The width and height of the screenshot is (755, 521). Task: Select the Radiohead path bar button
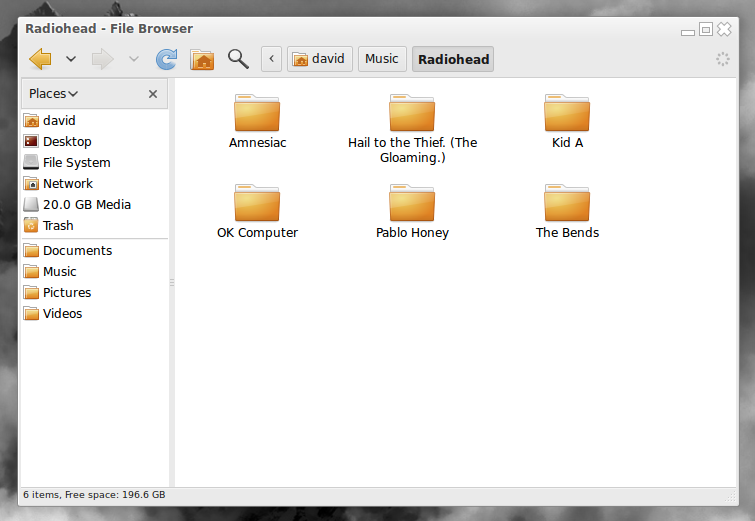coord(453,59)
